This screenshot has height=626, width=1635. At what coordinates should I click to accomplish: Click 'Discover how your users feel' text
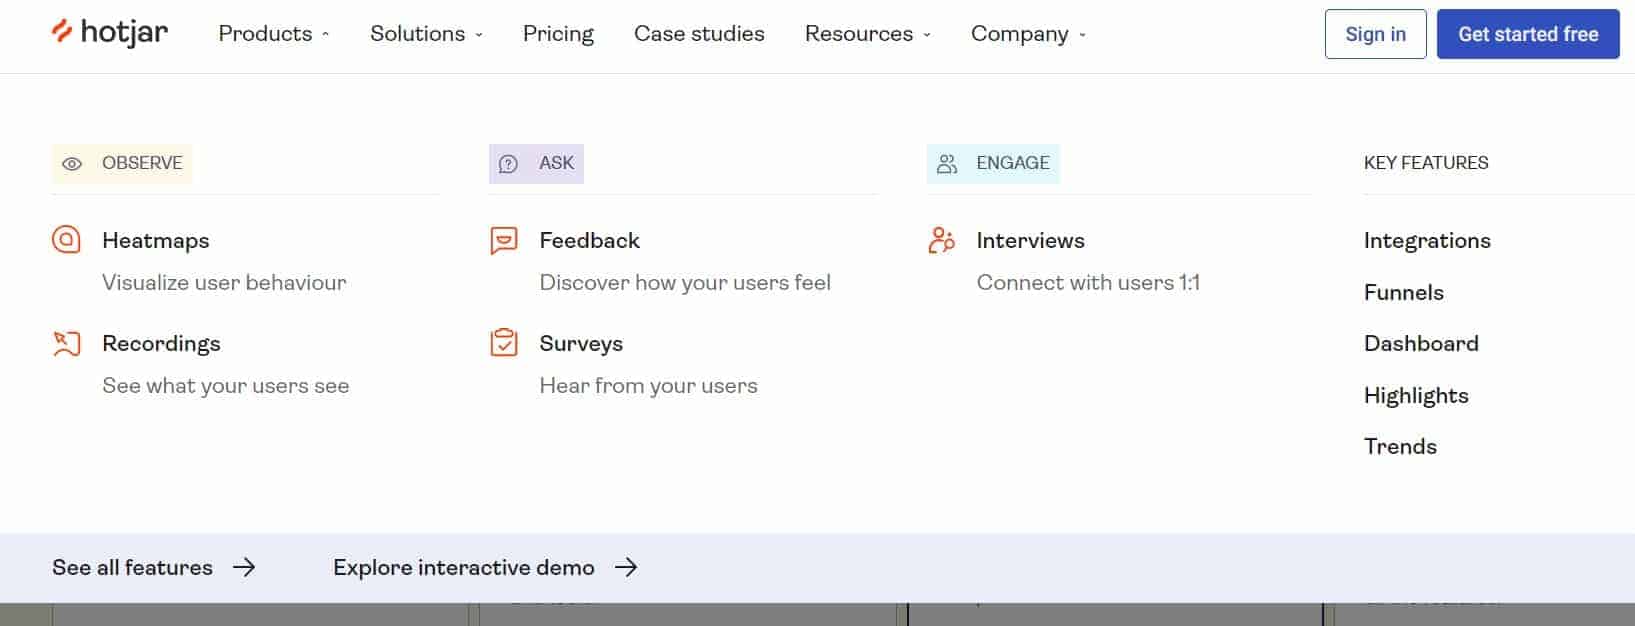[x=685, y=283]
